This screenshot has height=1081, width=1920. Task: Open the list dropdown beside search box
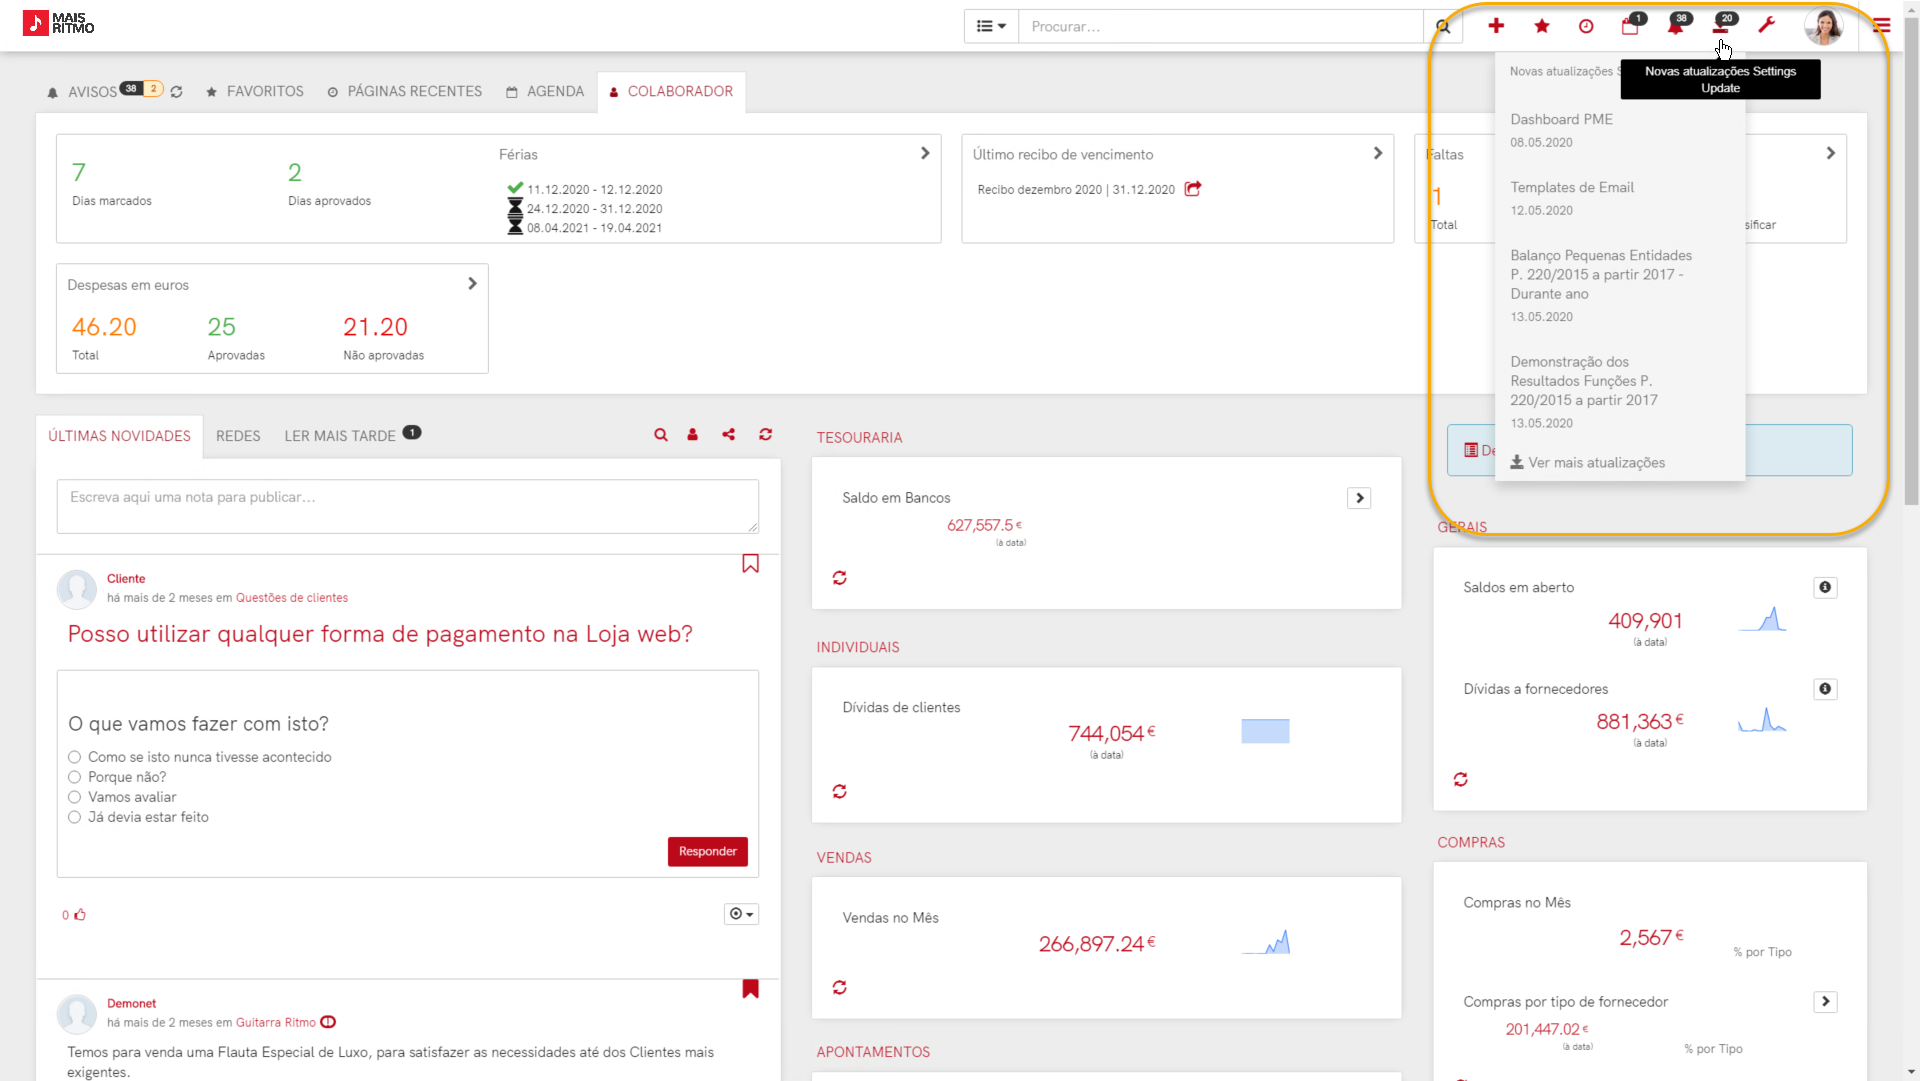point(991,27)
